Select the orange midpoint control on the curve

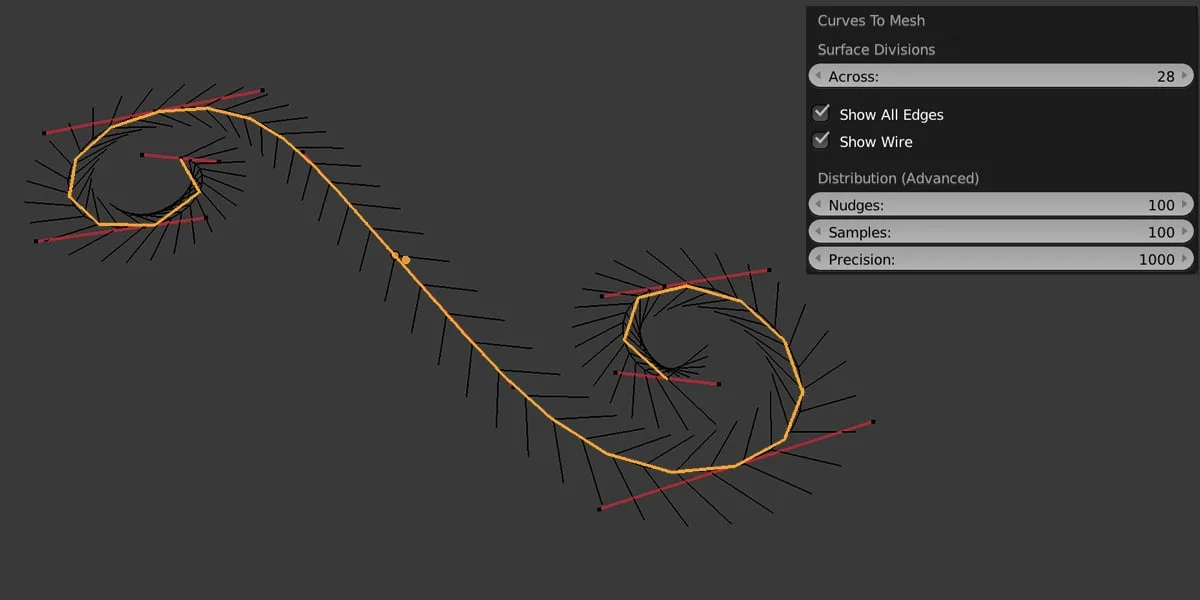point(405,259)
